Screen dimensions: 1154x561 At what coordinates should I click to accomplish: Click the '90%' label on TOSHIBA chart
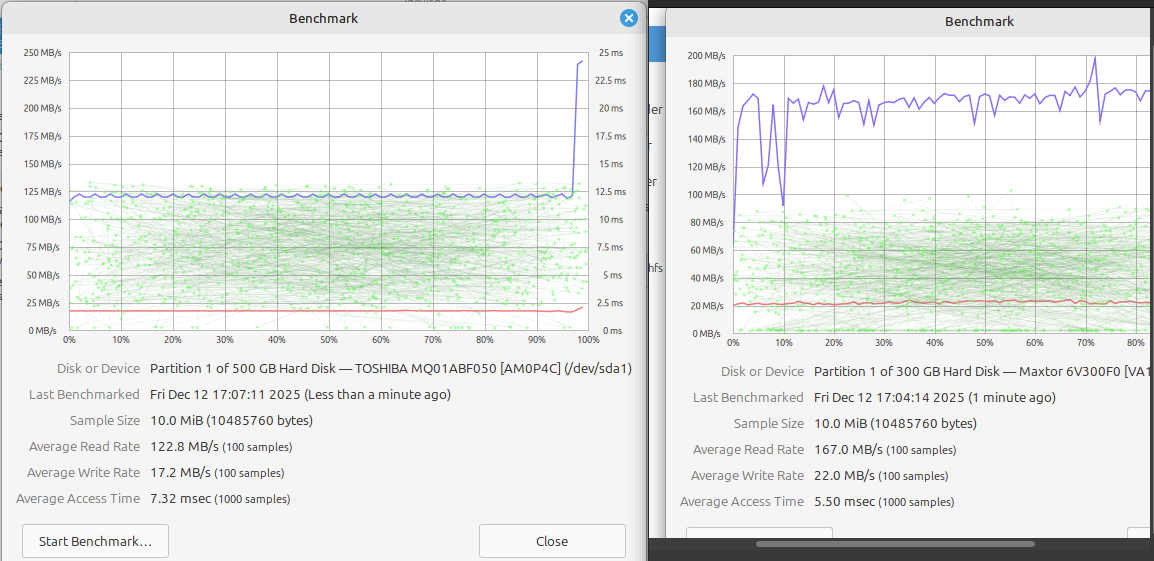point(537,340)
